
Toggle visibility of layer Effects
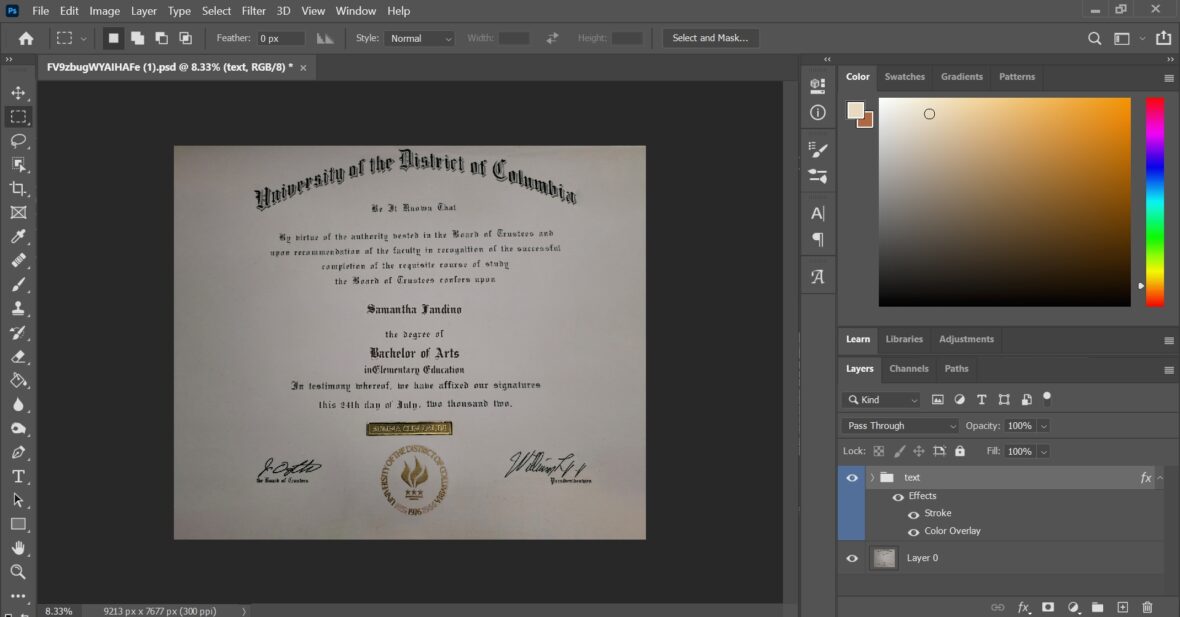898,497
